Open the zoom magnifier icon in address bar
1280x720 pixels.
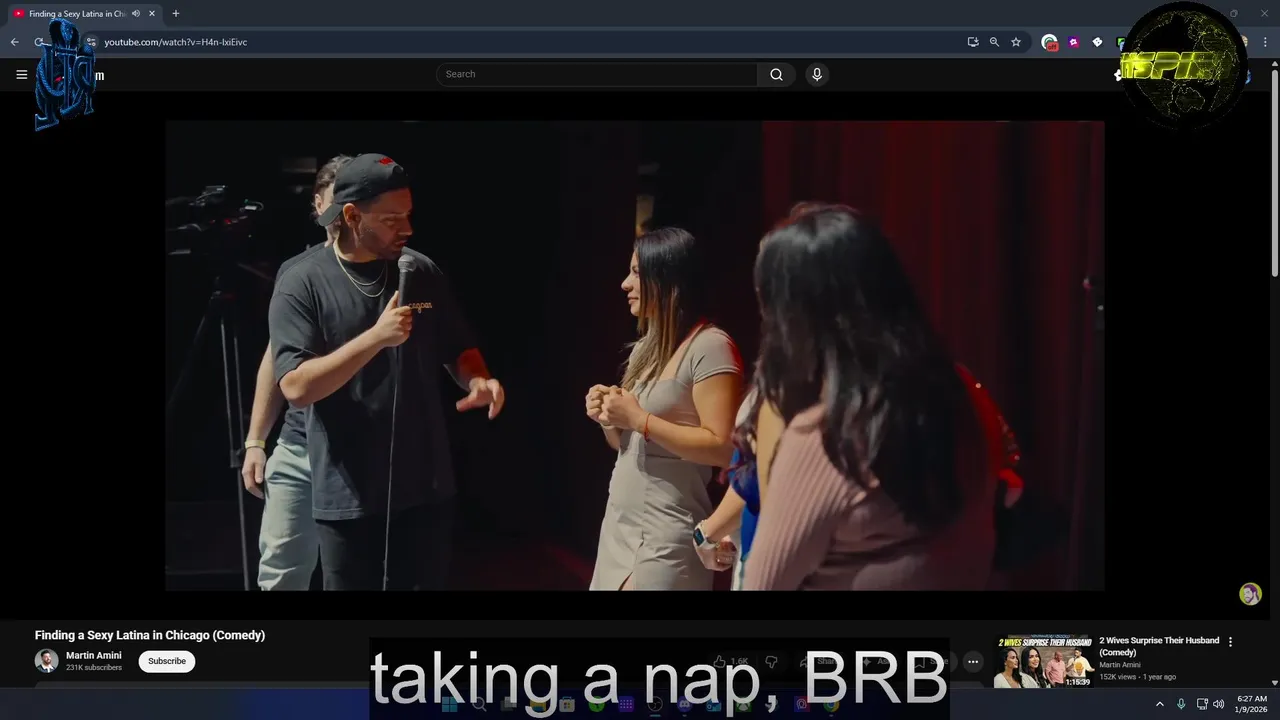994,42
